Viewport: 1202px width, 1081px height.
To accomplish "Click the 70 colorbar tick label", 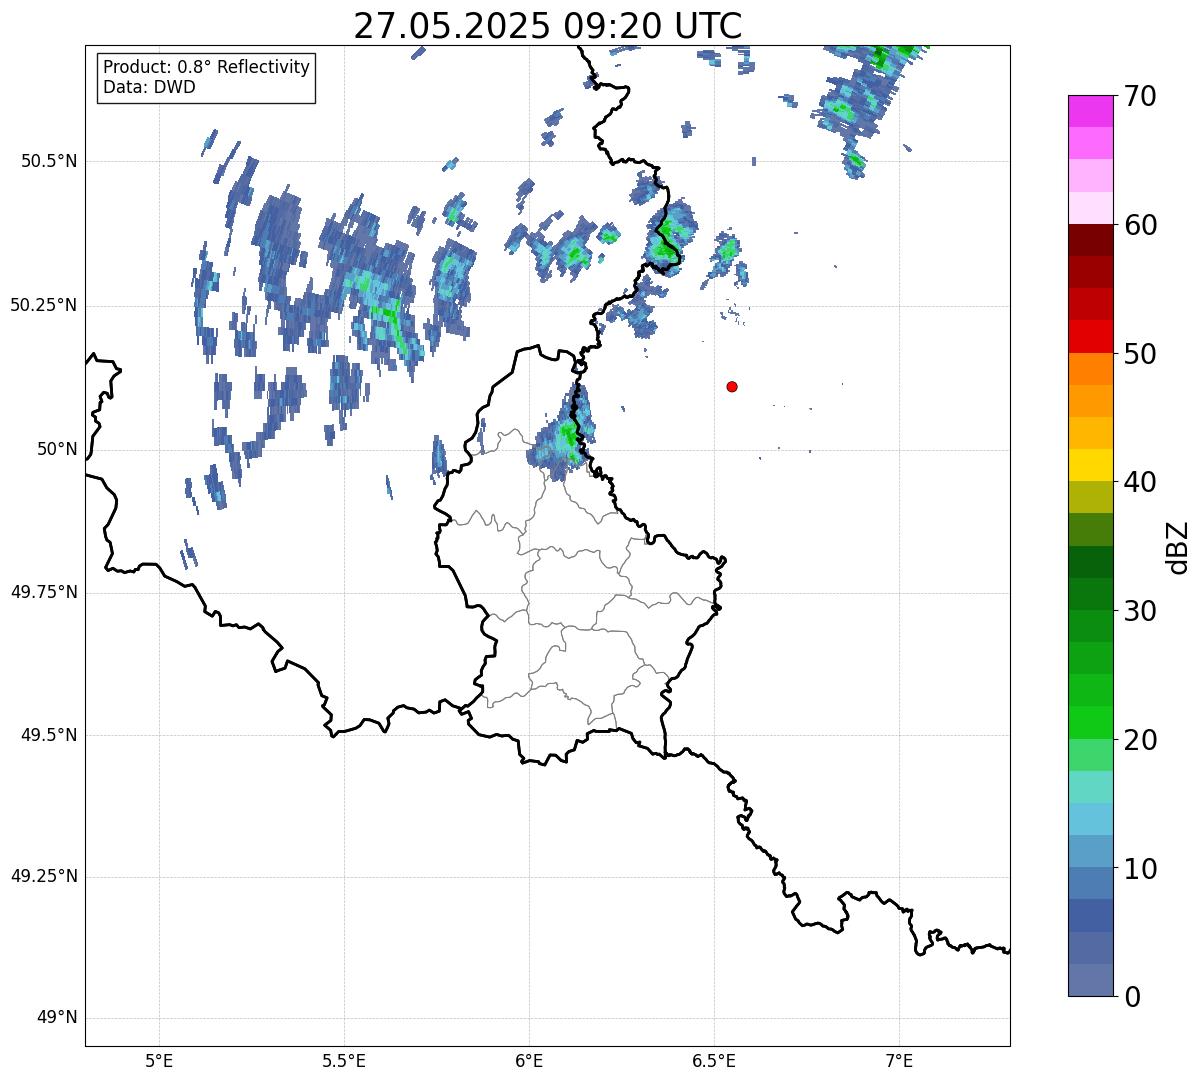I will tap(1140, 96).
